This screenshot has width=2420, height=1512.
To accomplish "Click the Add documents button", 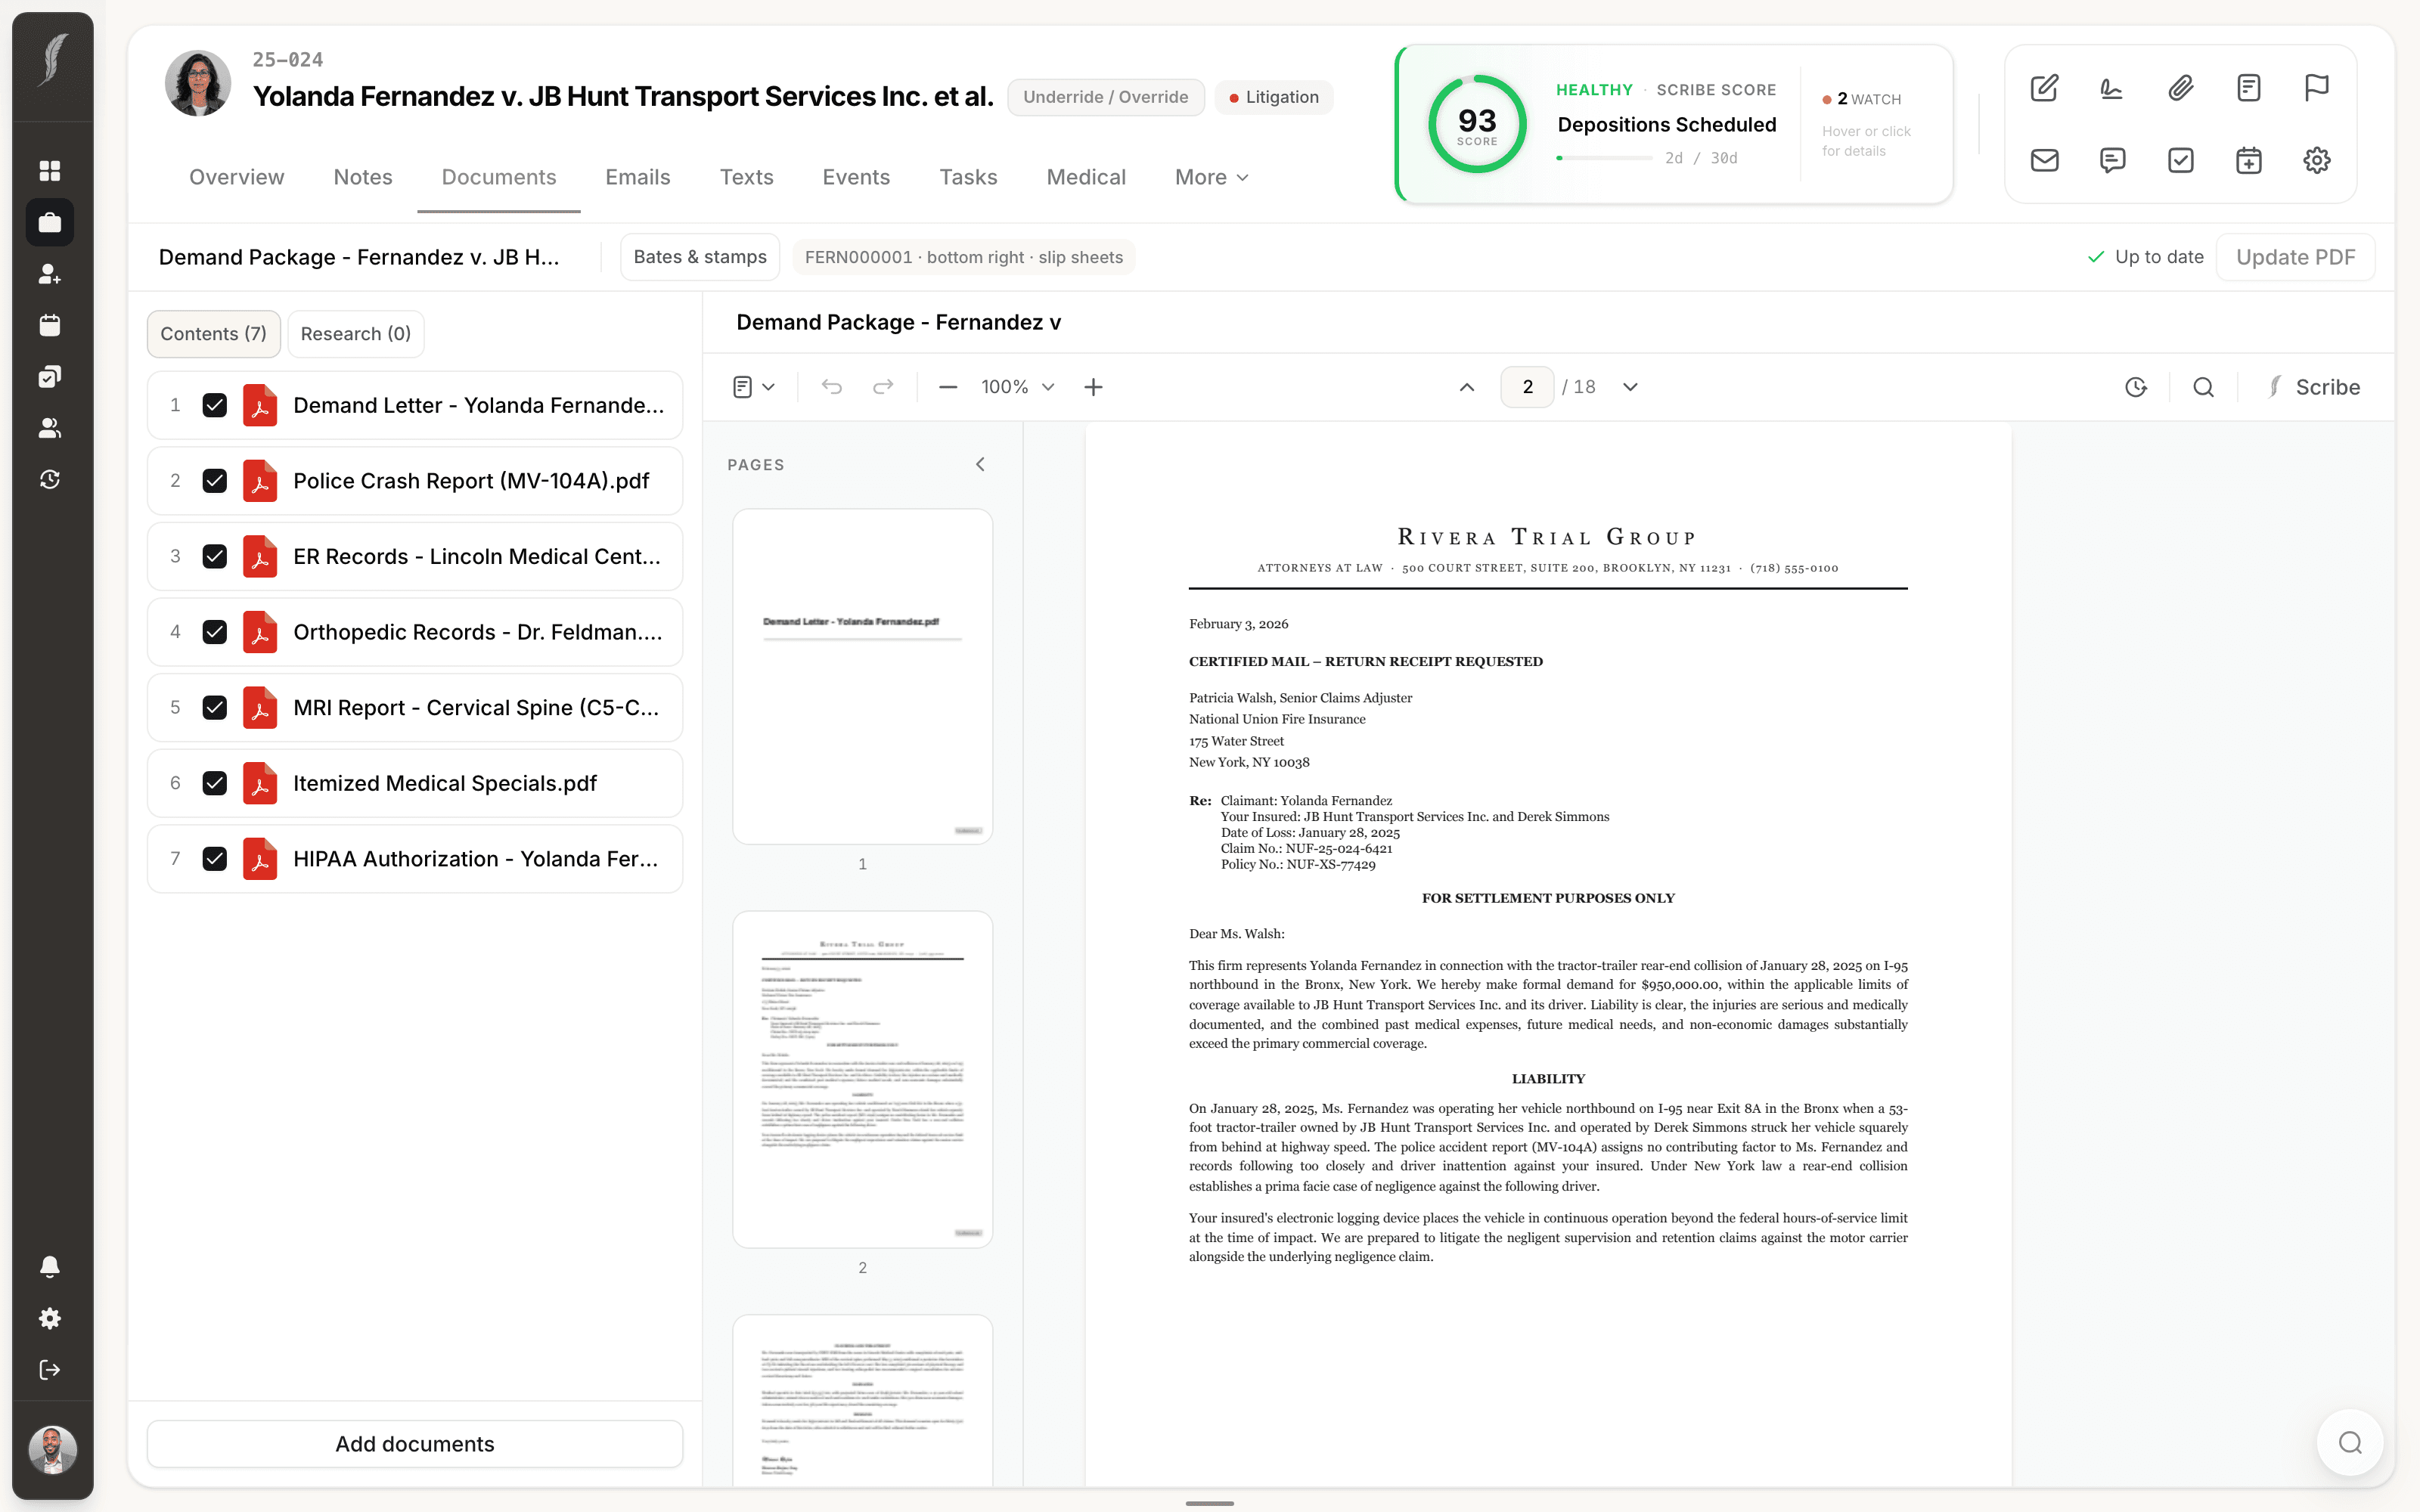I will pos(414,1444).
